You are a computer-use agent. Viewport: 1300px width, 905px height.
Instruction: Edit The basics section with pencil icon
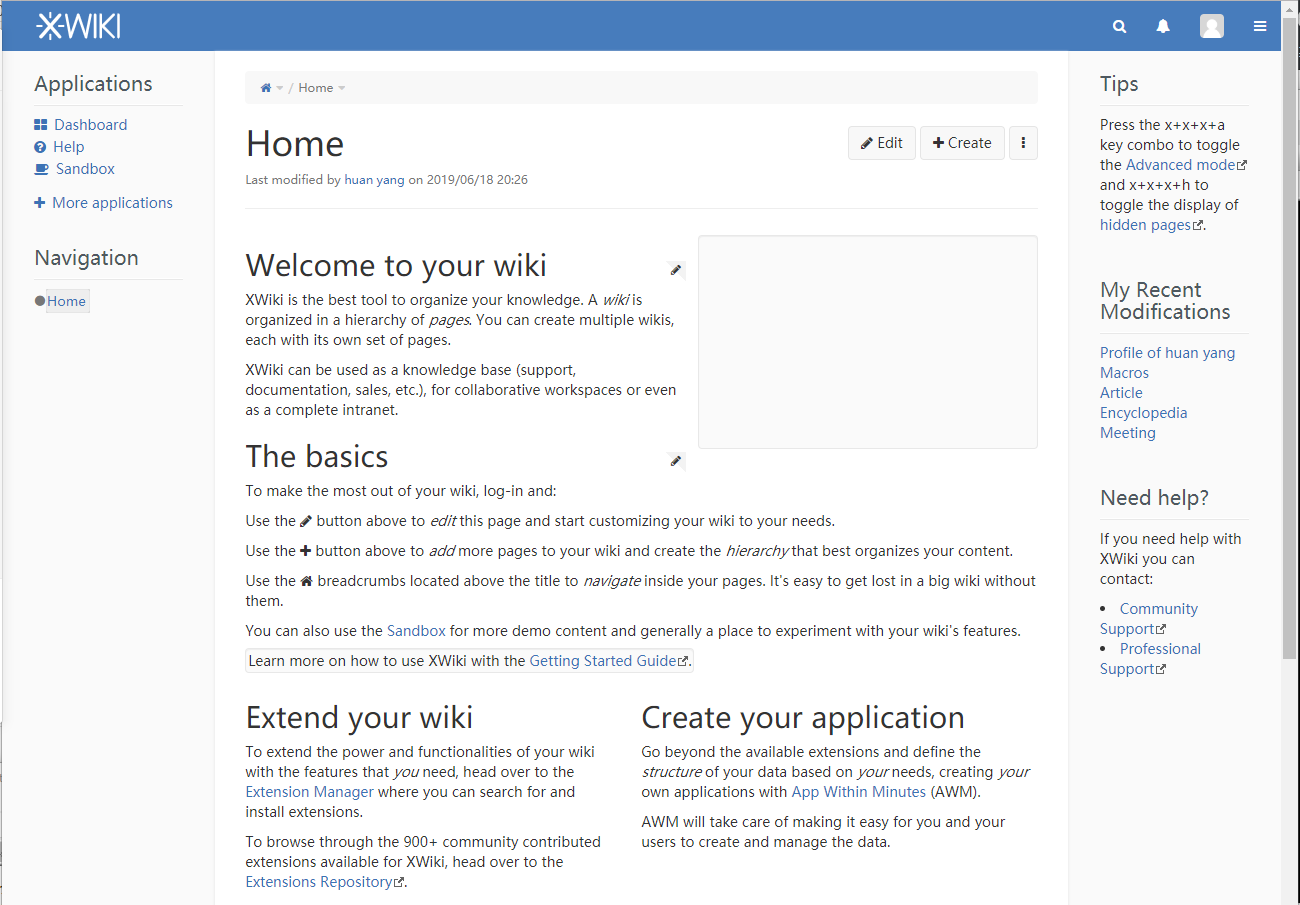point(676,460)
